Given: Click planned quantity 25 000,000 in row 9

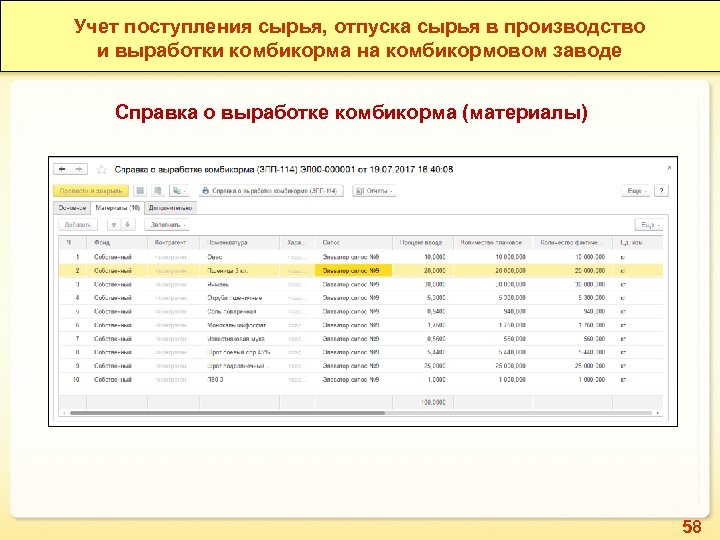Looking at the screenshot, I should (493, 366).
